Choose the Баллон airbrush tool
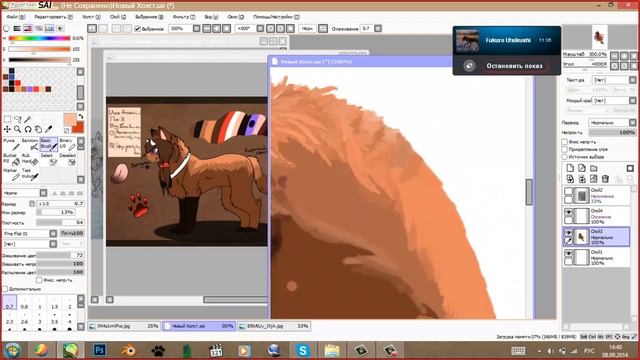The height and width of the screenshot is (360, 640). [30, 144]
